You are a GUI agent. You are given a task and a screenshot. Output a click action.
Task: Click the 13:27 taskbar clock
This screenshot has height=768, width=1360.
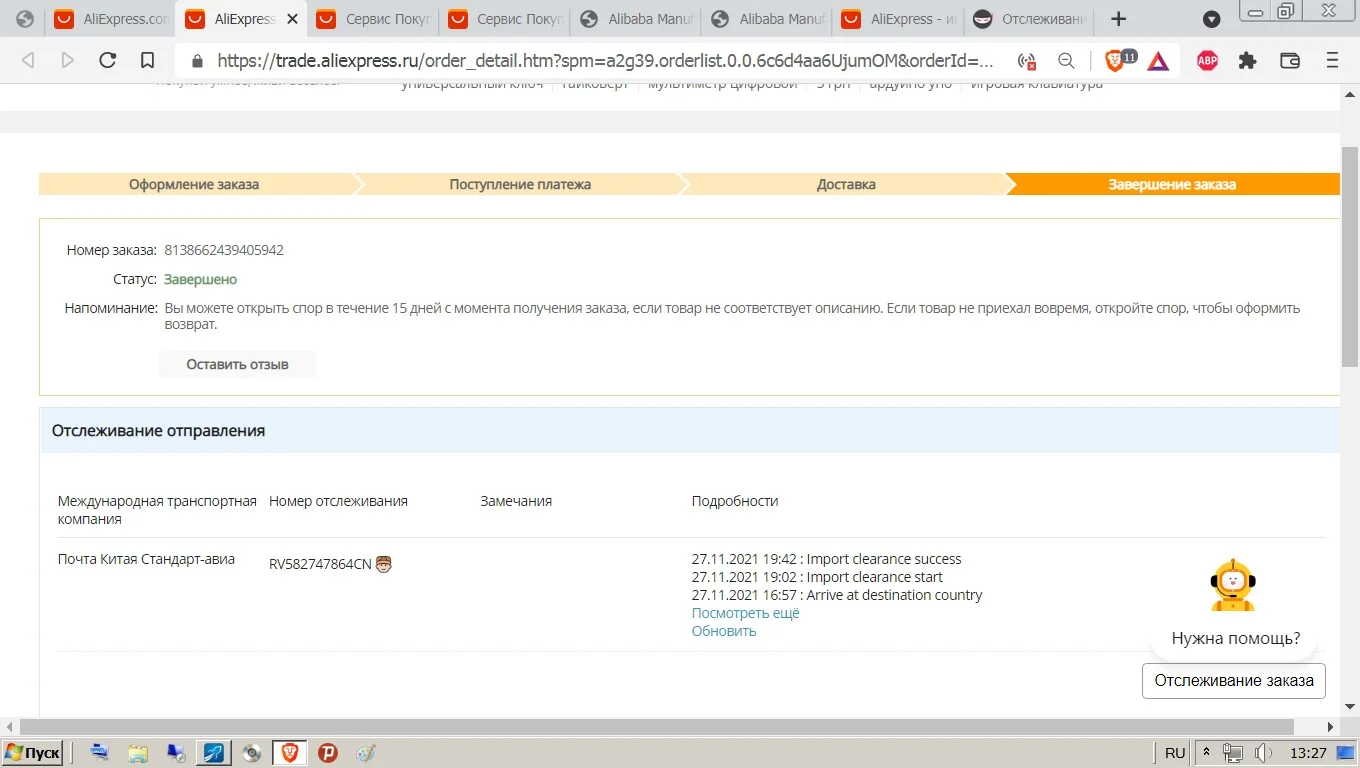click(x=1308, y=753)
